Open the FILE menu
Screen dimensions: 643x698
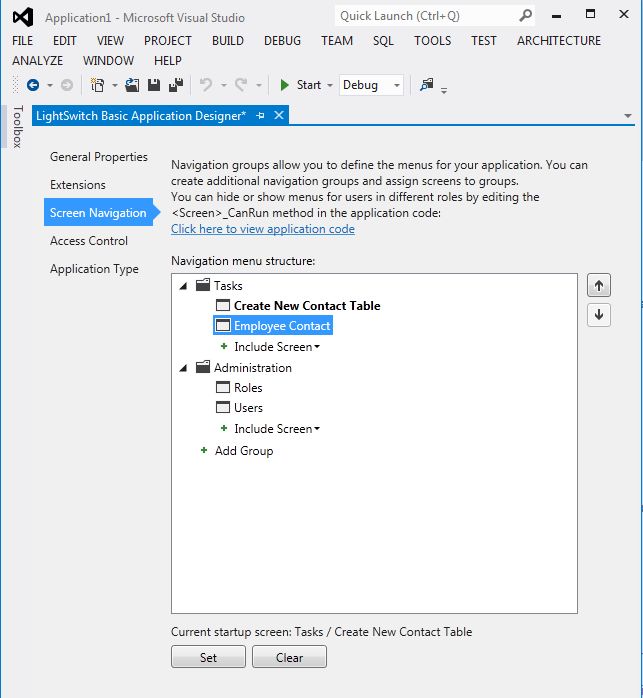coord(22,41)
